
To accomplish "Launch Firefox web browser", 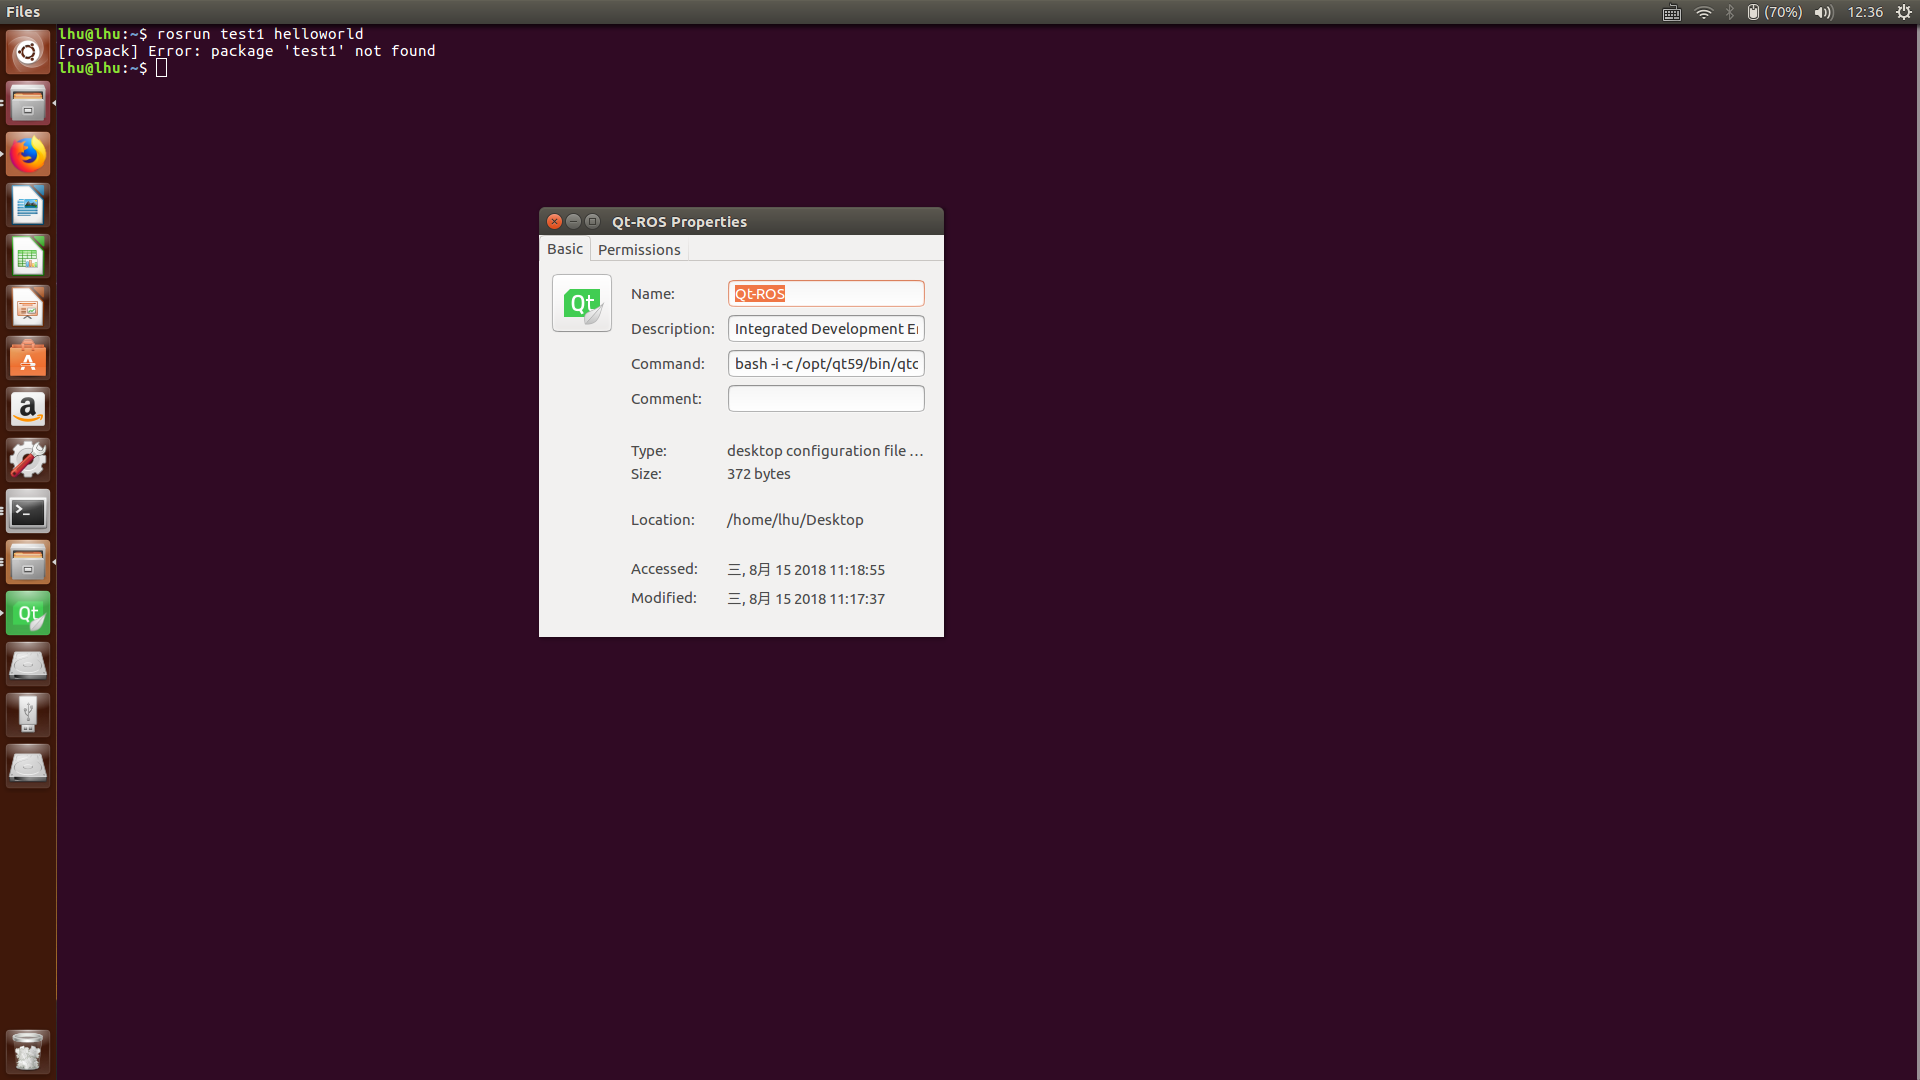I will (28, 154).
